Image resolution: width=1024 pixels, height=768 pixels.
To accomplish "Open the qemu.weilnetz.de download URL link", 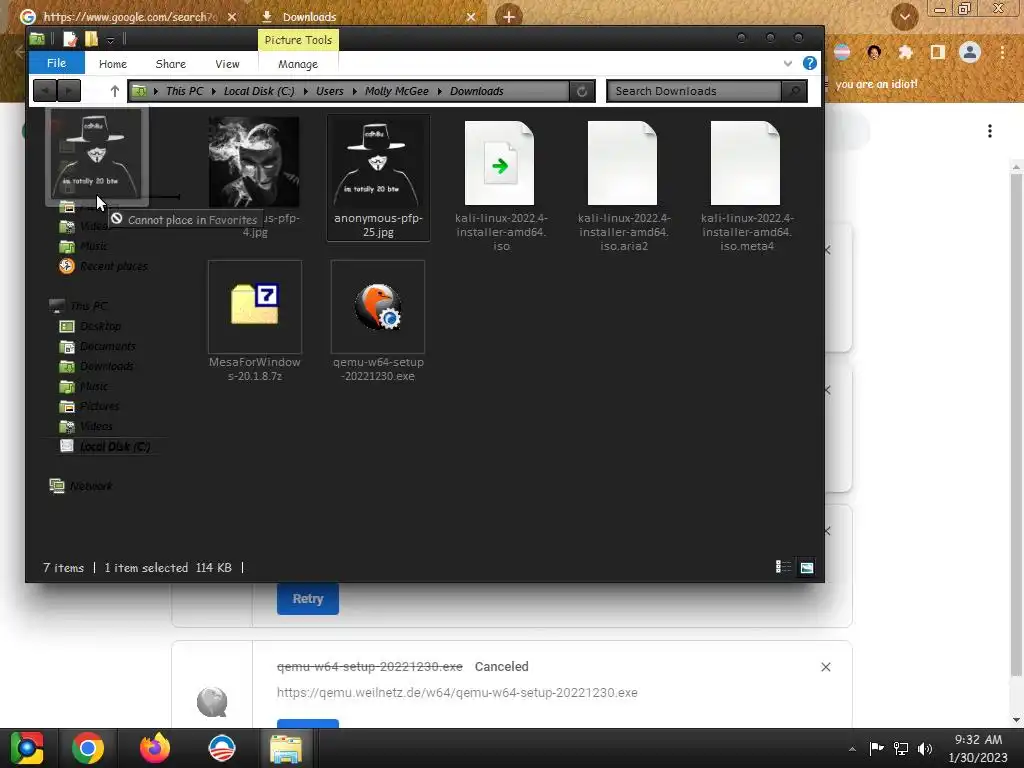I will tap(457, 692).
